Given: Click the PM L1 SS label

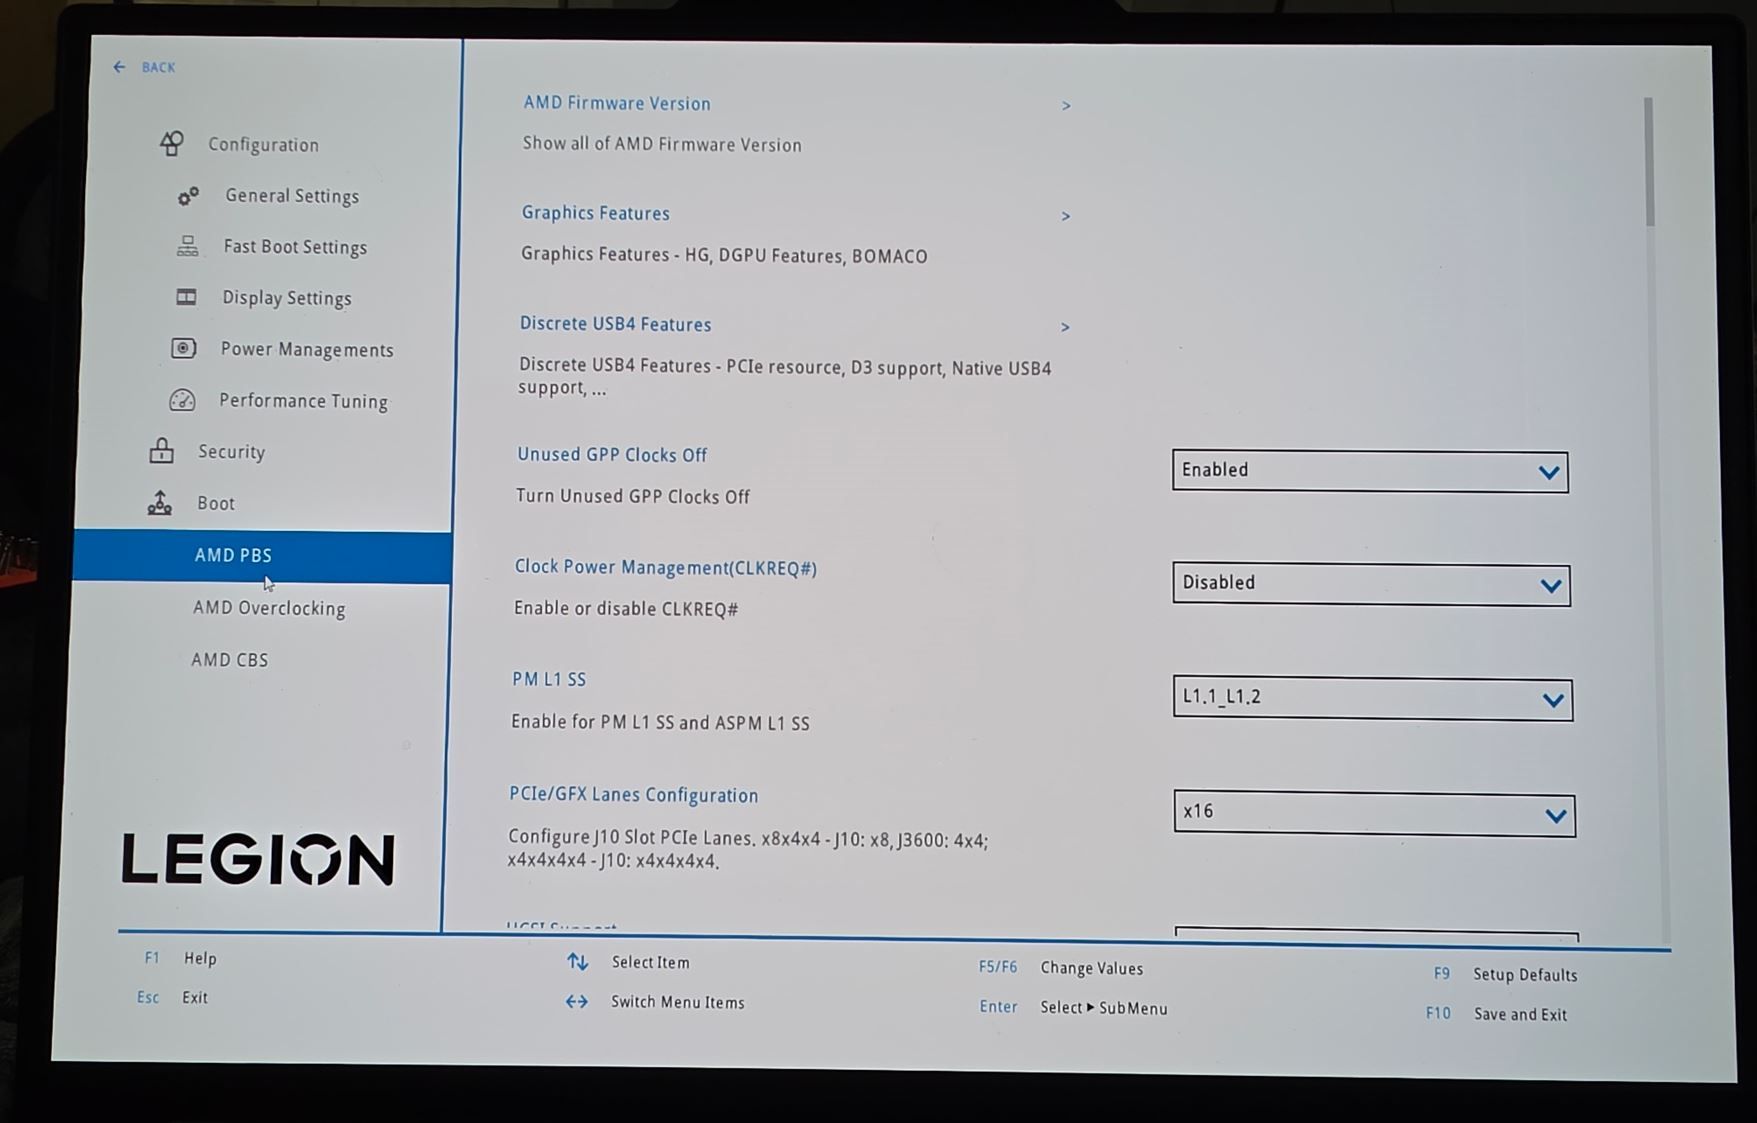Looking at the screenshot, I should click(549, 679).
